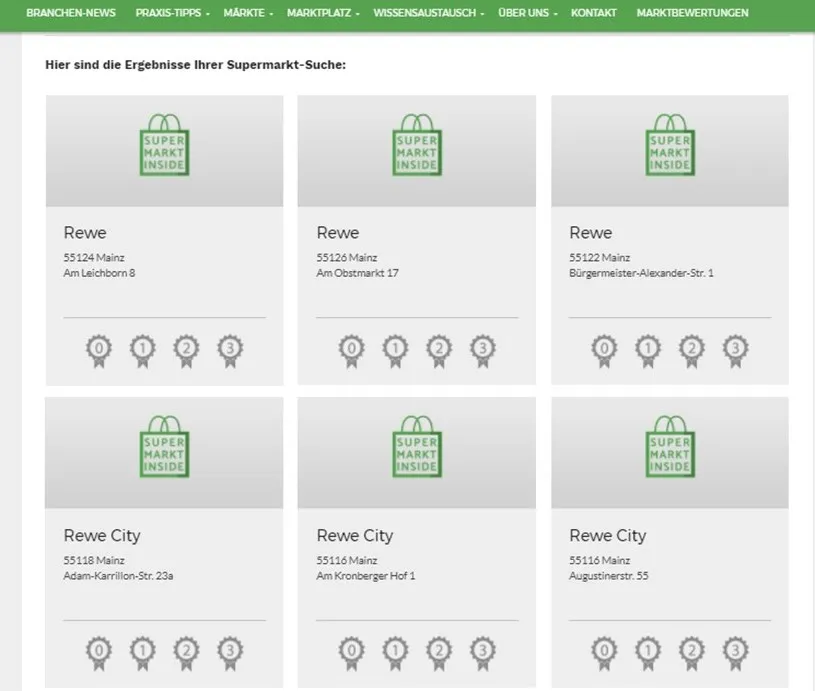Open logo image of Rewe Bürgermeister-Alexander-Str. 1
Image resolution: width=815 pixels, height=691 pixels.
[670, 145]
